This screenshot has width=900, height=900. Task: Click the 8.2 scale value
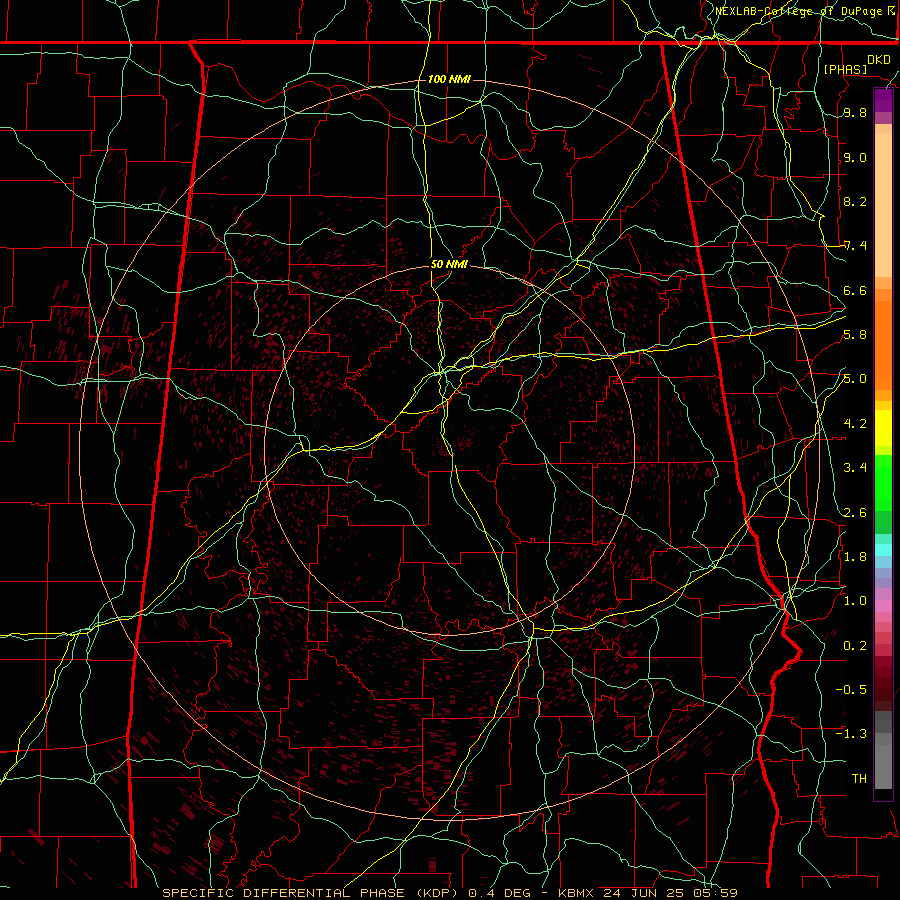pos(855,201)
